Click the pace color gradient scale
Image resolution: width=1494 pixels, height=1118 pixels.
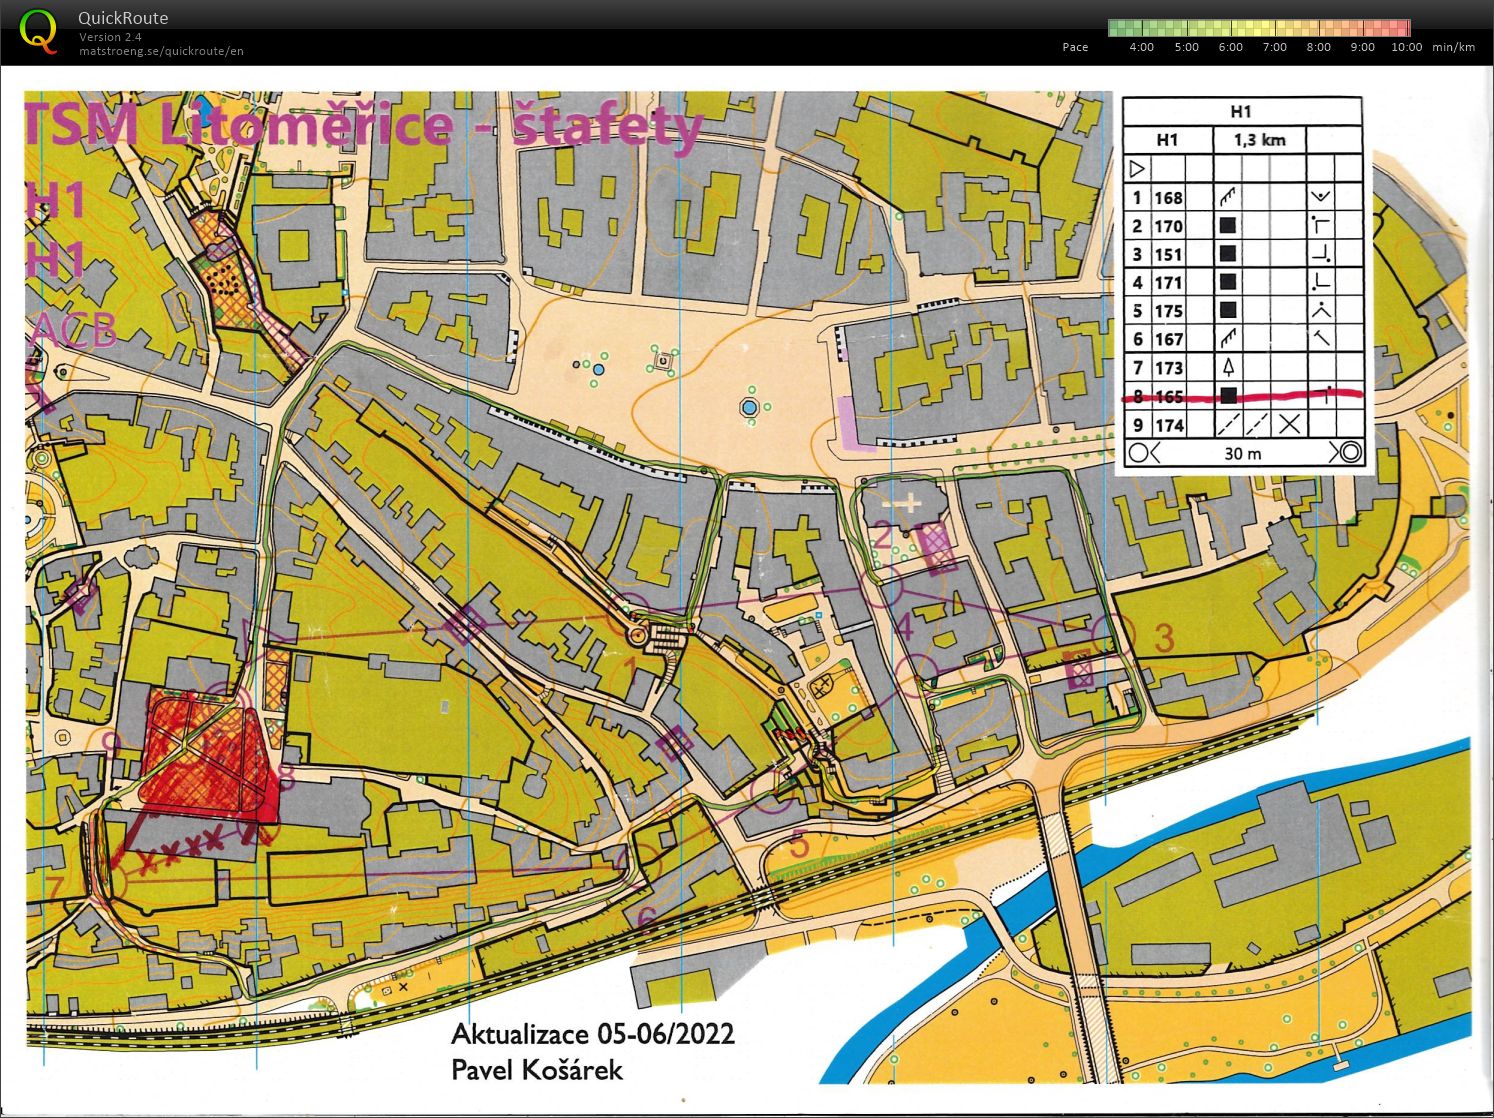tap(1259, 28)
